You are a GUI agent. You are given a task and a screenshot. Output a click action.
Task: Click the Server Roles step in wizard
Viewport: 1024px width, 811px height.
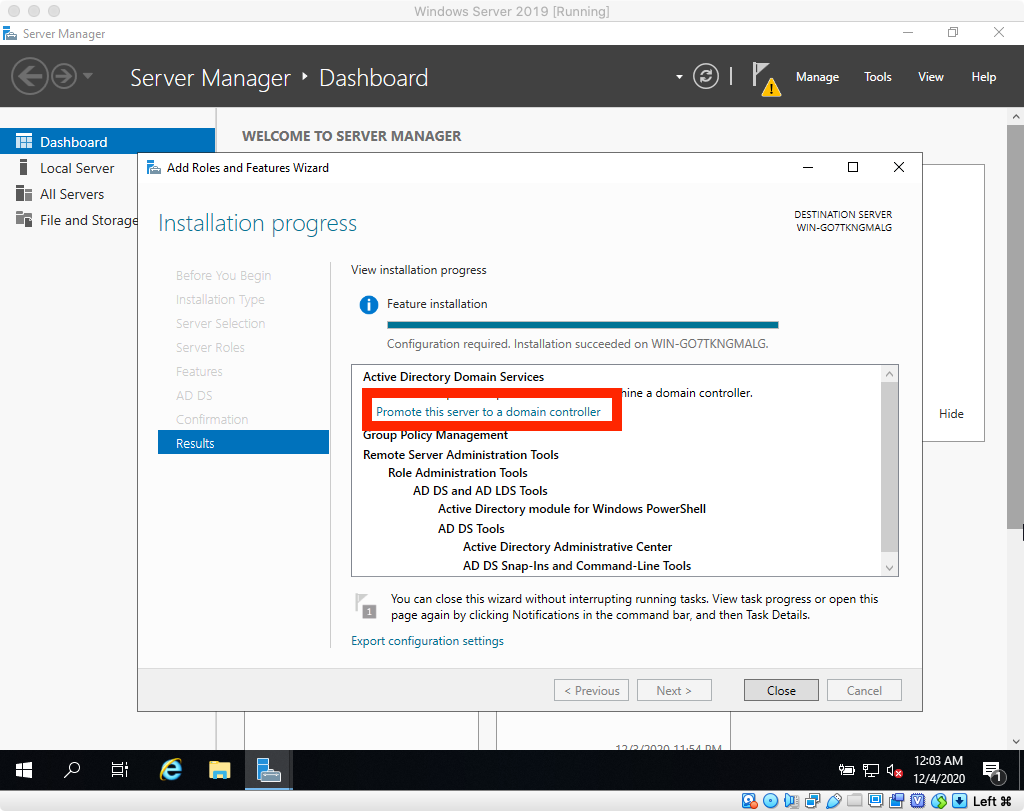click(210, 347)
